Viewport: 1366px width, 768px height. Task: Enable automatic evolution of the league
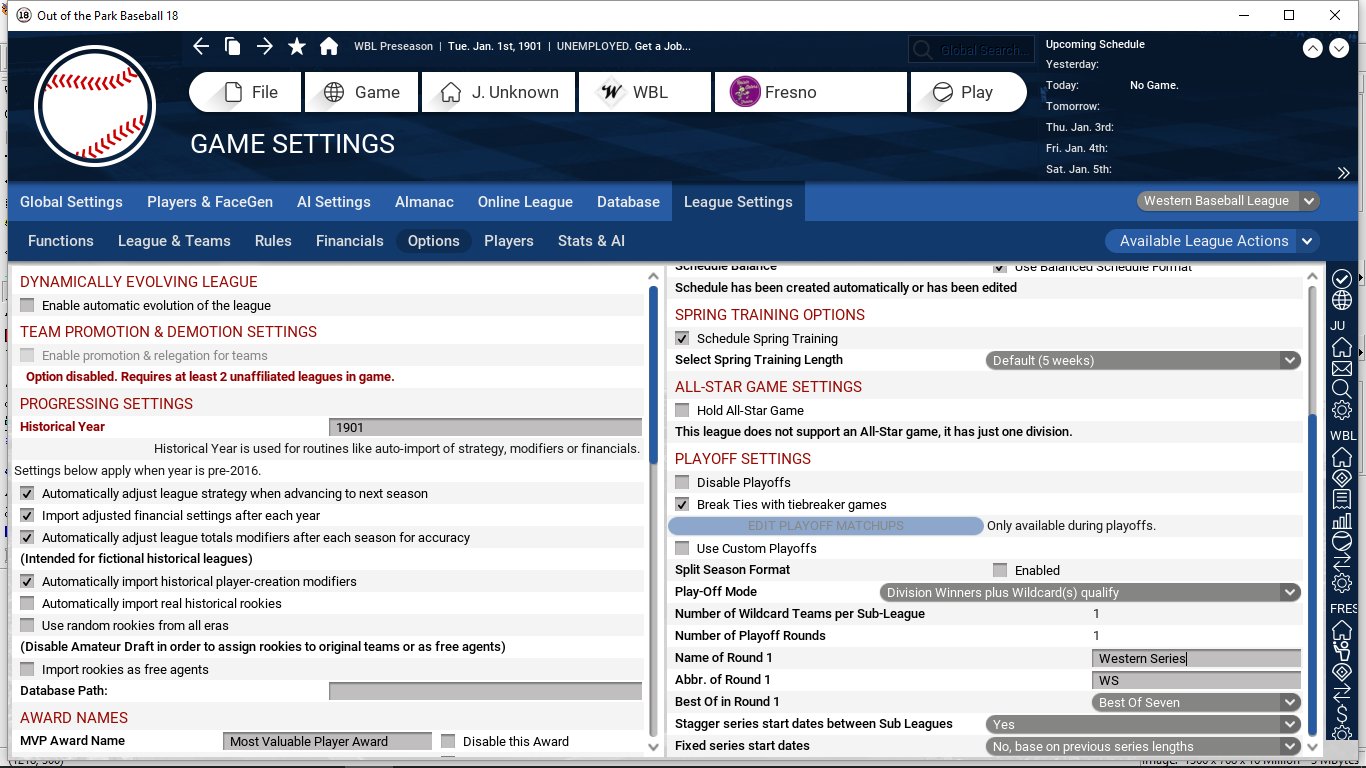(x=27, y=306)
